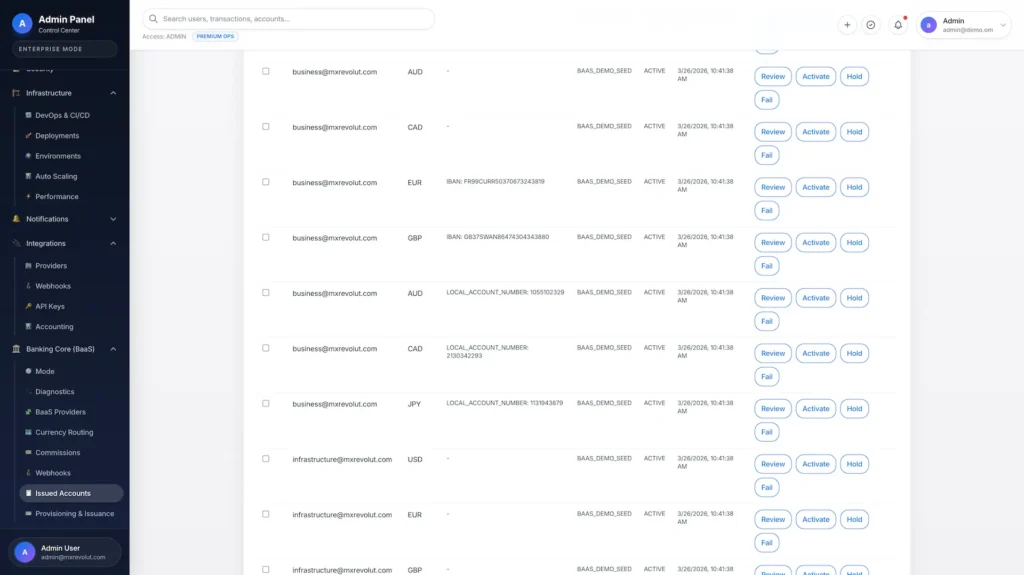Click the Environments globe icon
The height and width of the screenshot is (575, 1024).
(28, 156)
